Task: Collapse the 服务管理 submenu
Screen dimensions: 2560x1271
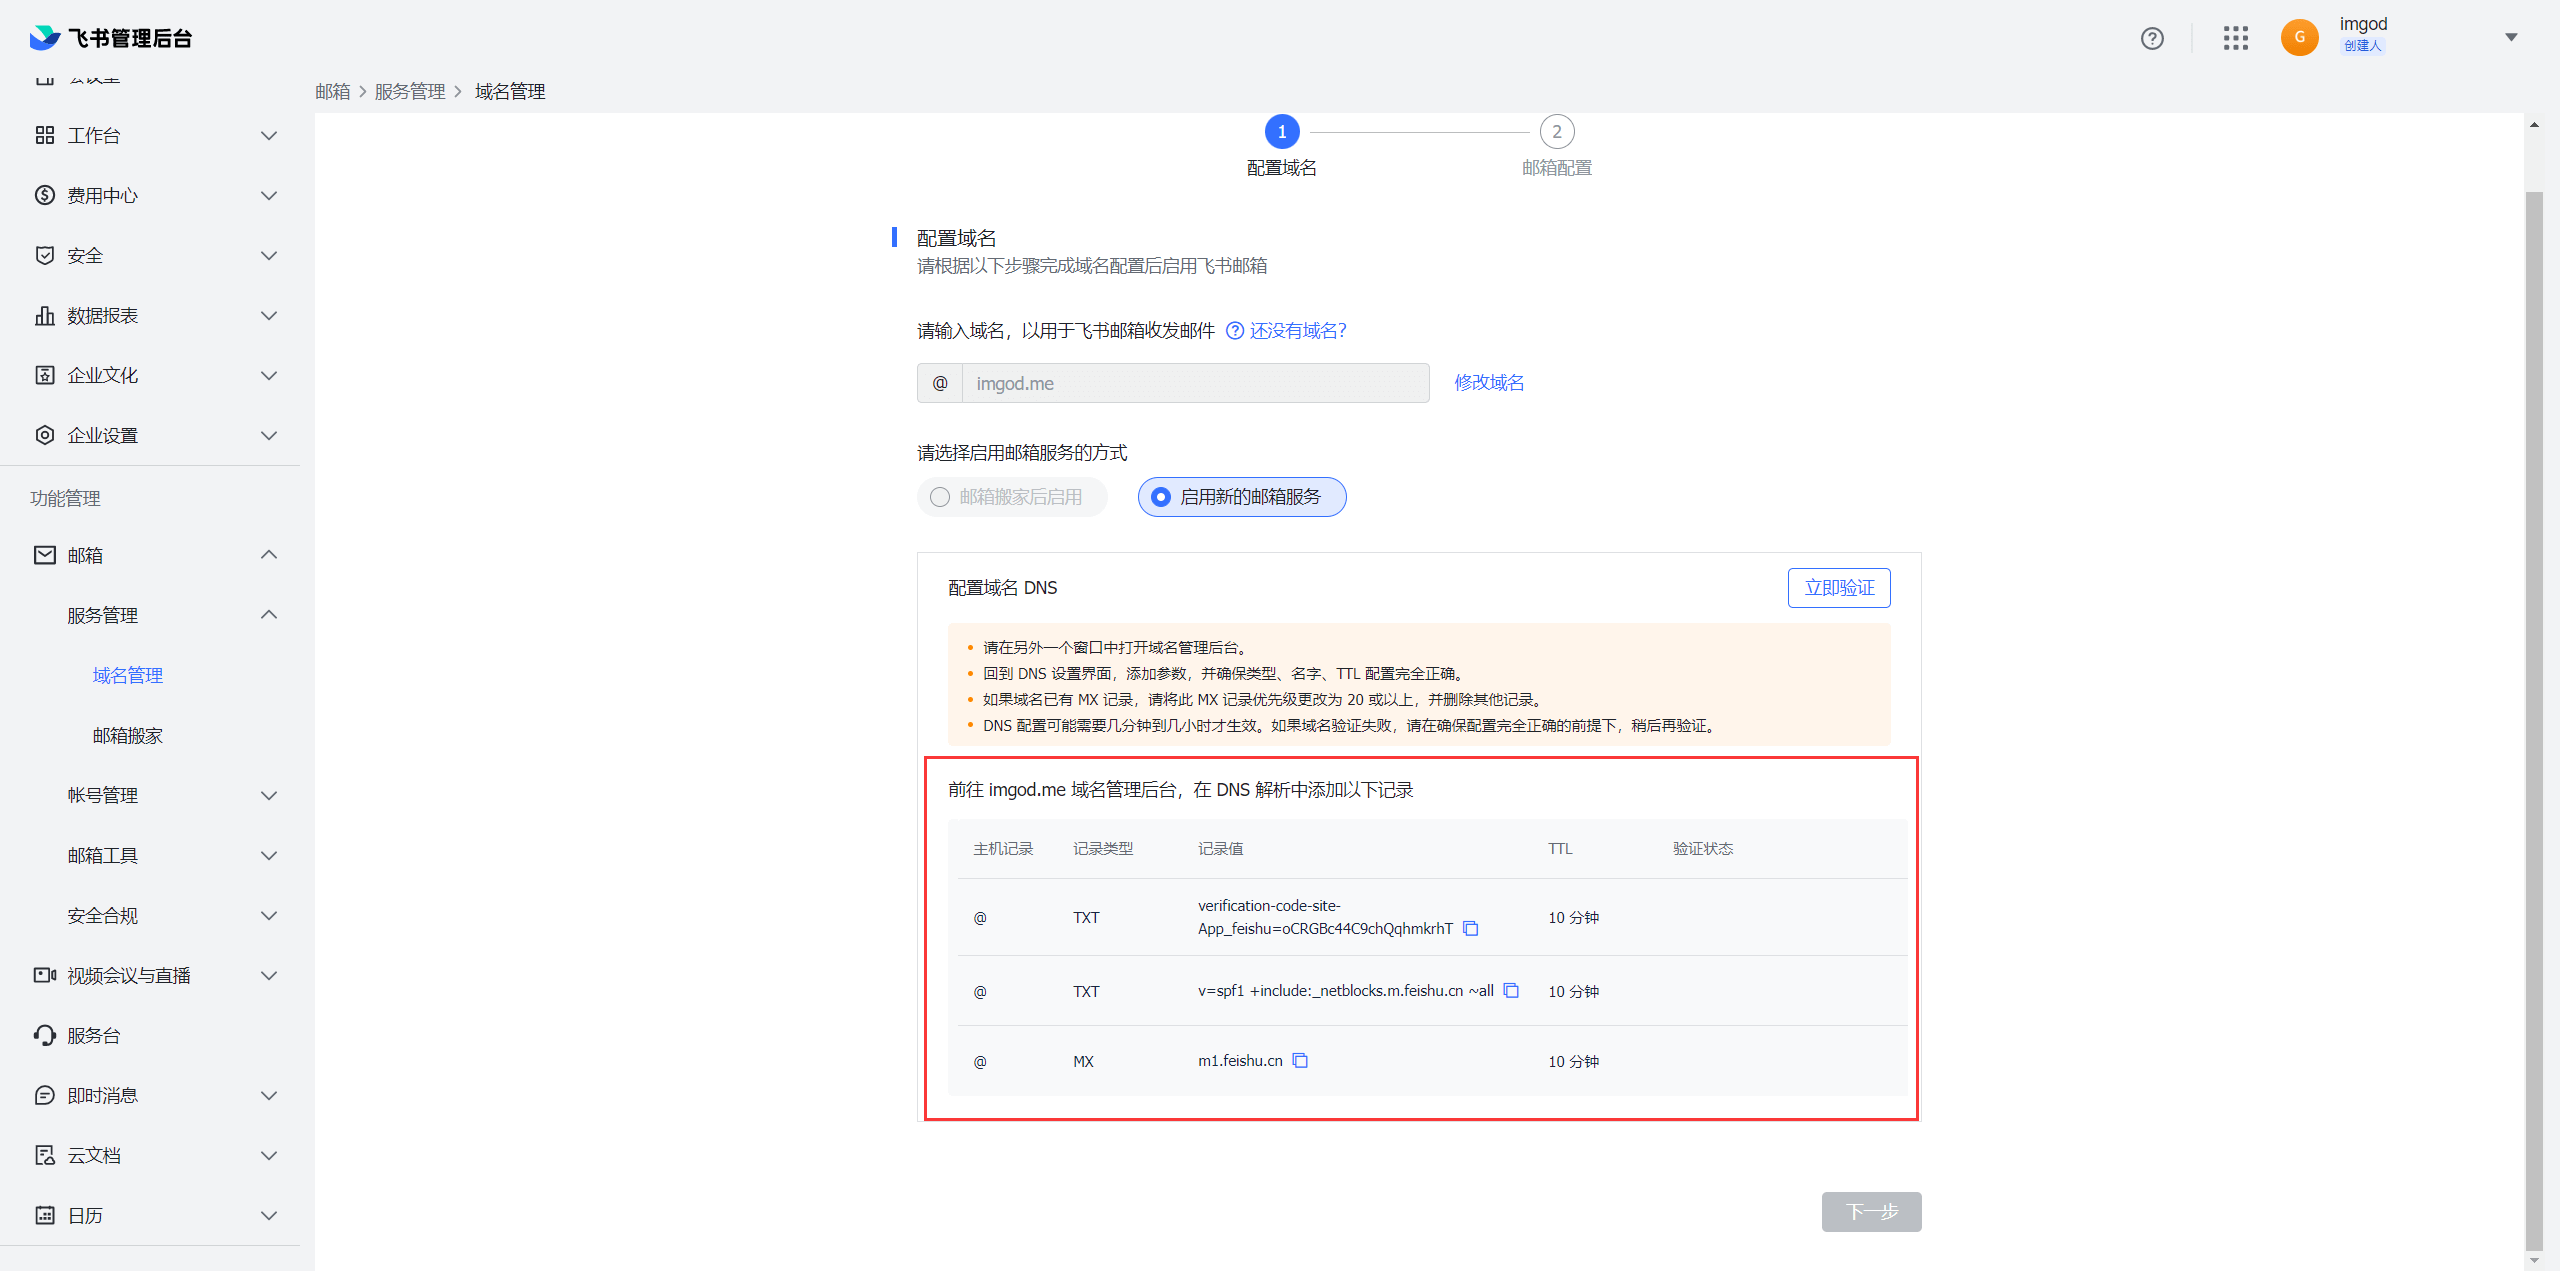Action: (268, 615)
